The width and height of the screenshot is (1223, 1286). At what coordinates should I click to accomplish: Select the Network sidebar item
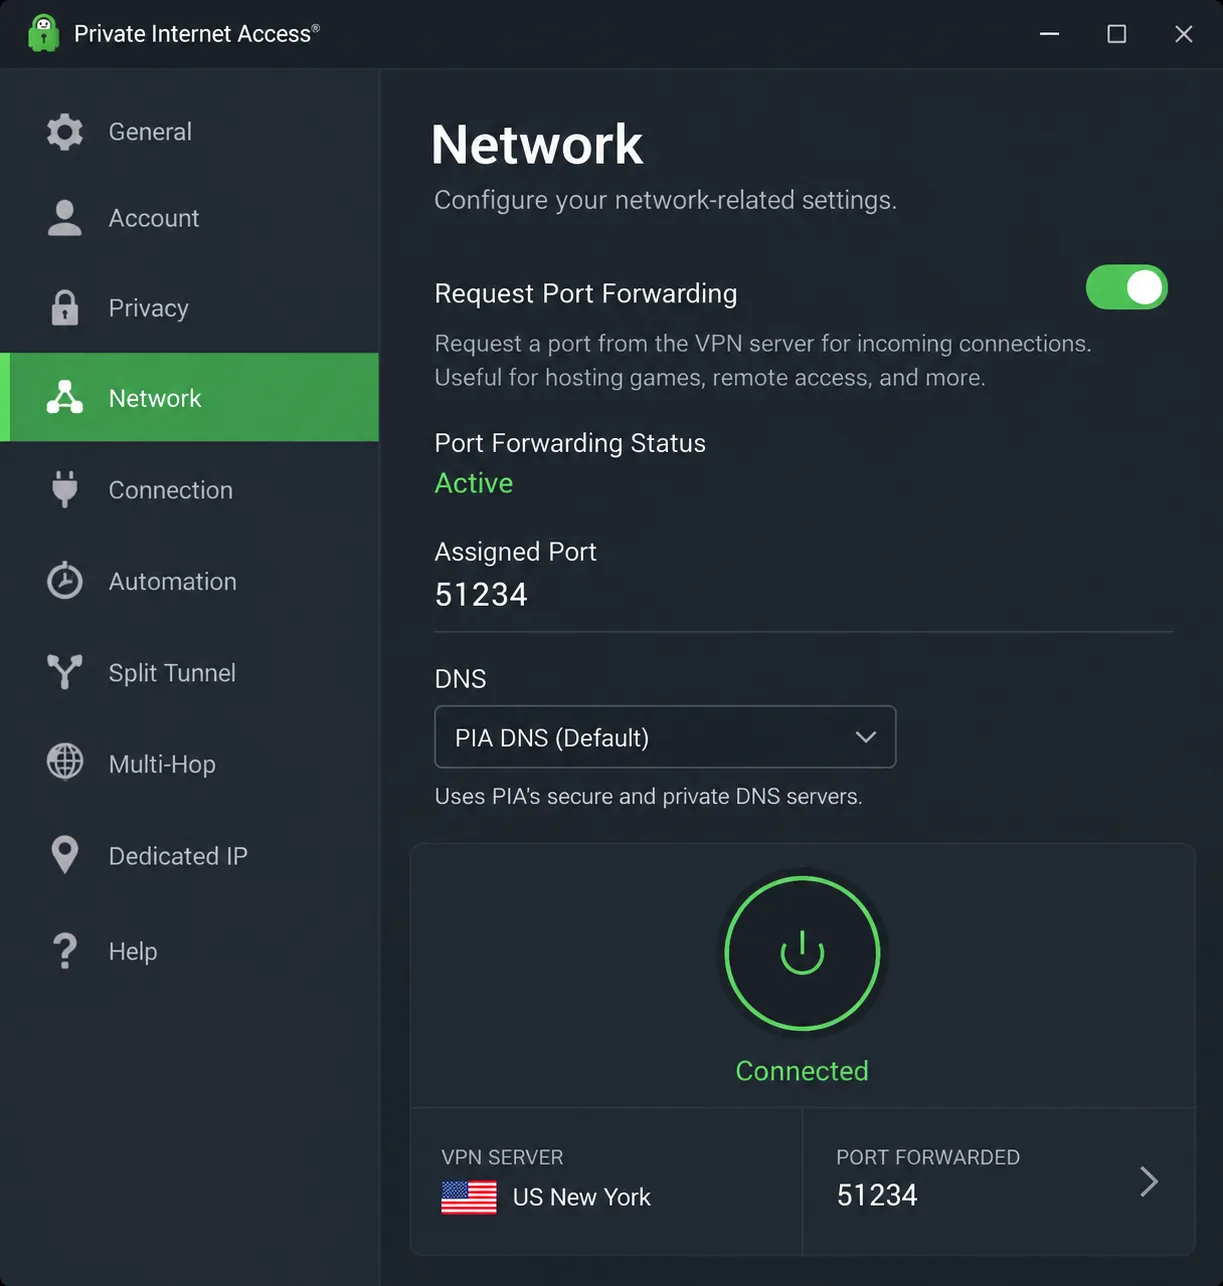coord(190,397)
